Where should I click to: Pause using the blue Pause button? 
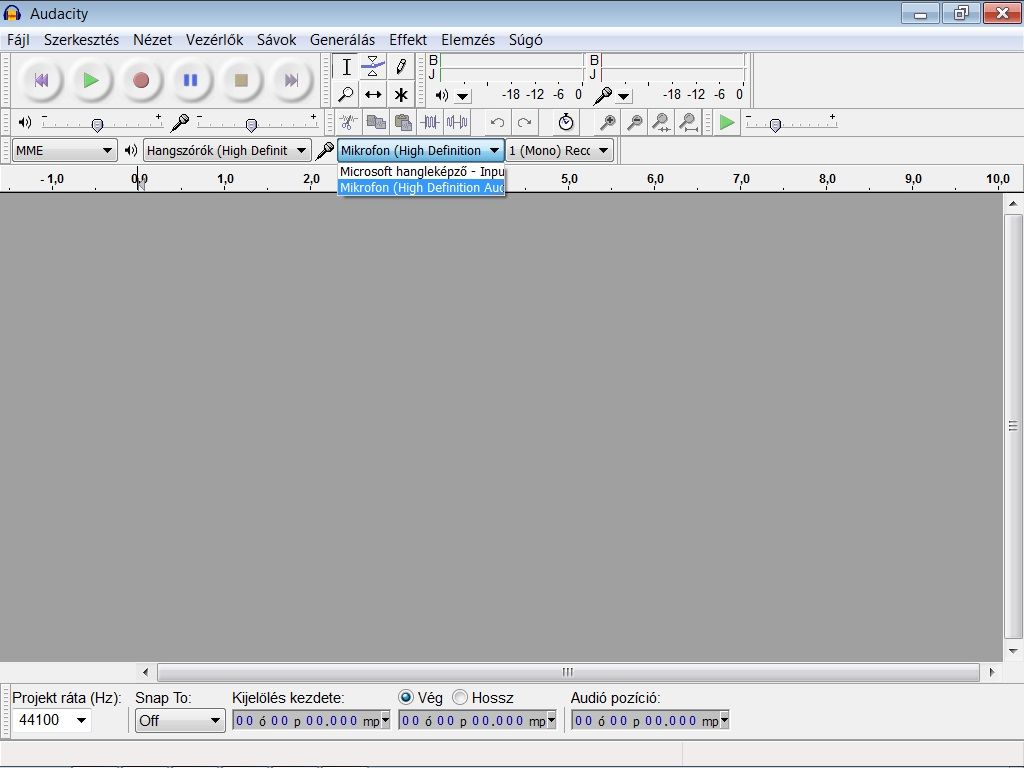191,80
